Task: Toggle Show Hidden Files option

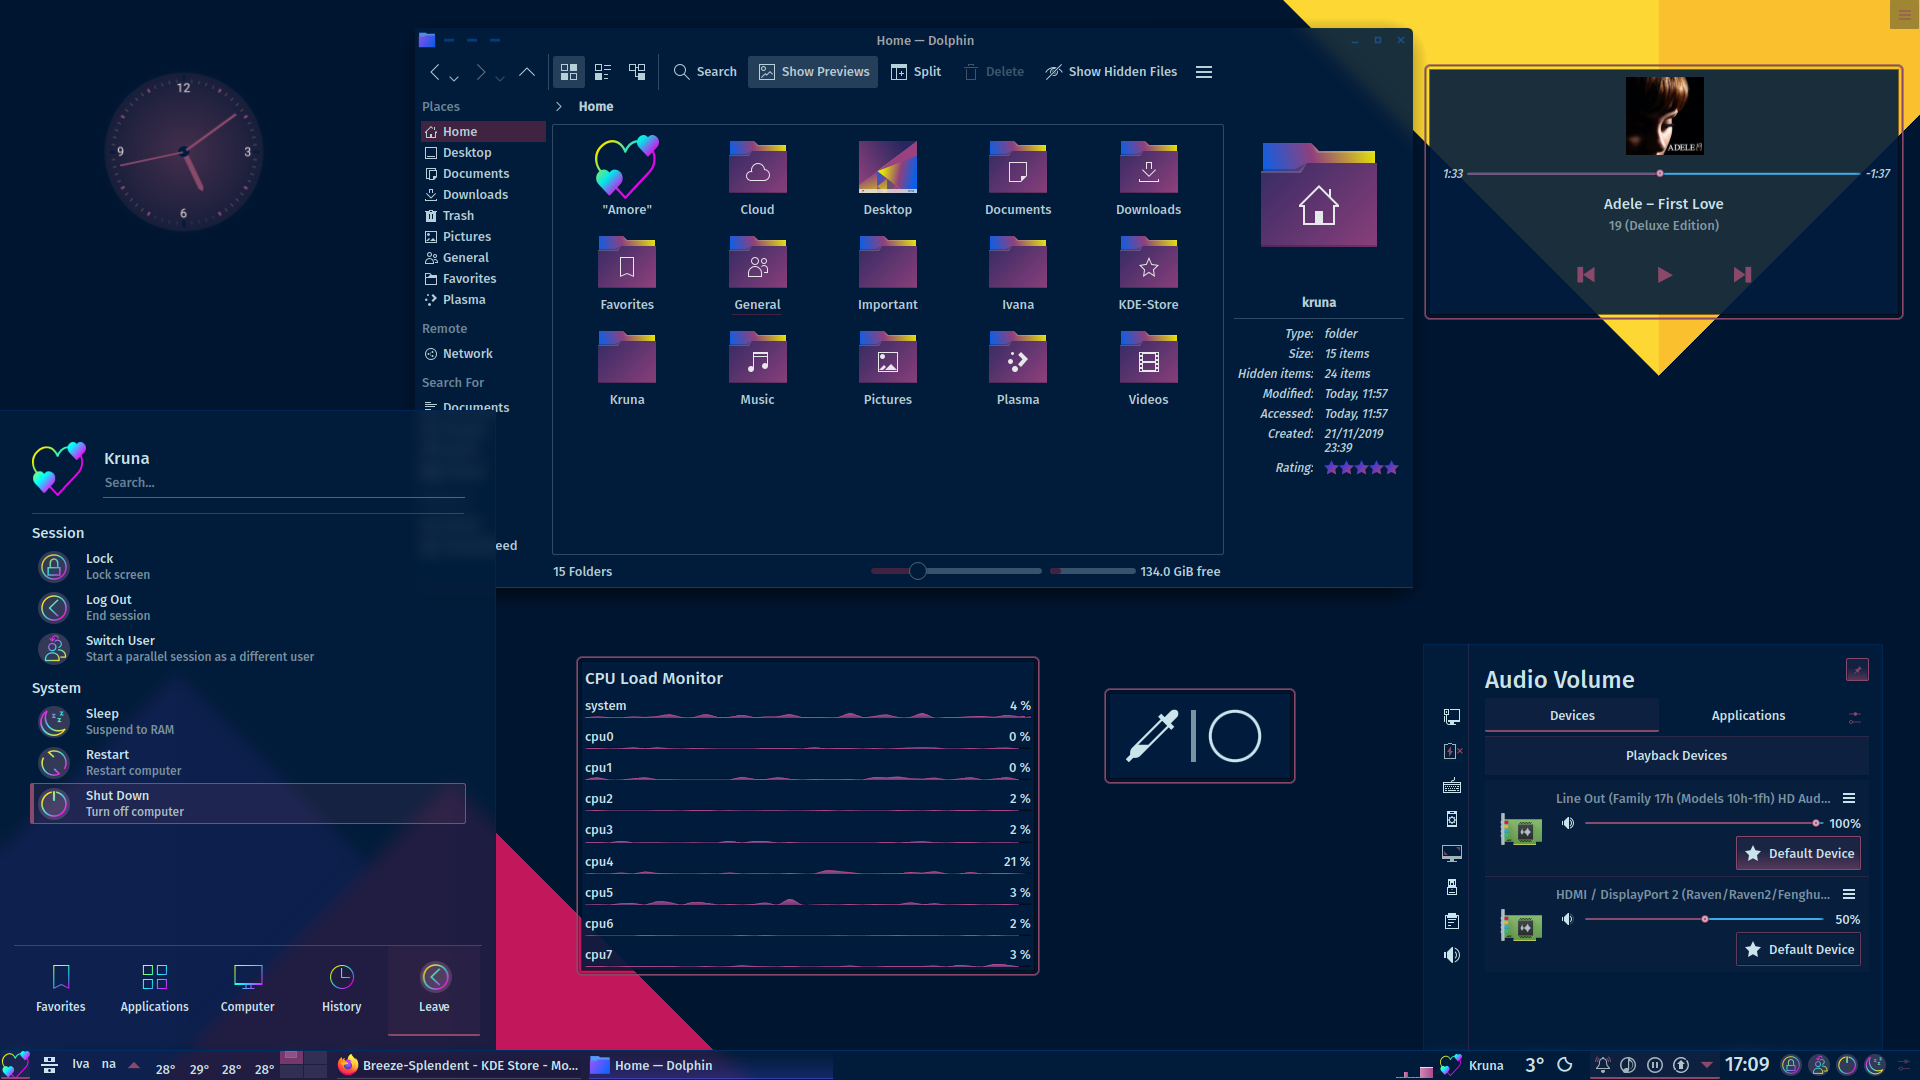Action: click(x=1111, y=72)
